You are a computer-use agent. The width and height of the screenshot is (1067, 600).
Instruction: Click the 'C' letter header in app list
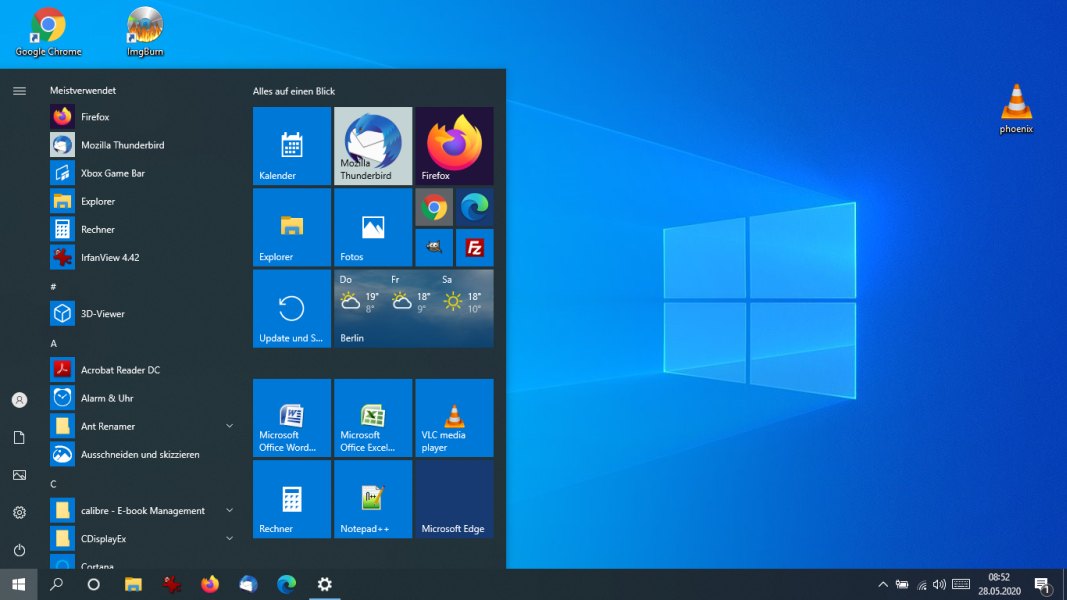(x=53, y=484)
